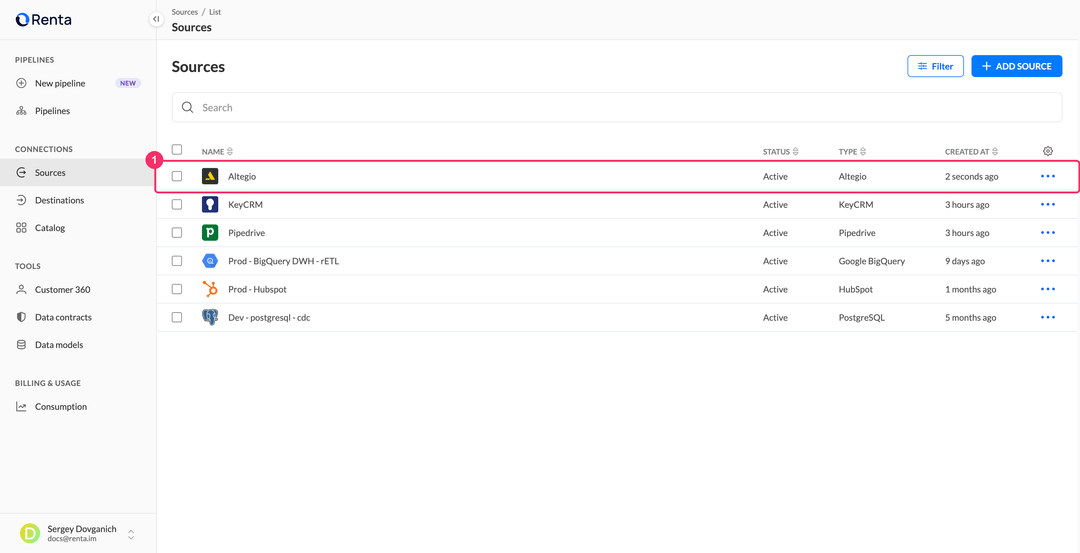Click the Filter button

(x=935, y=66)
